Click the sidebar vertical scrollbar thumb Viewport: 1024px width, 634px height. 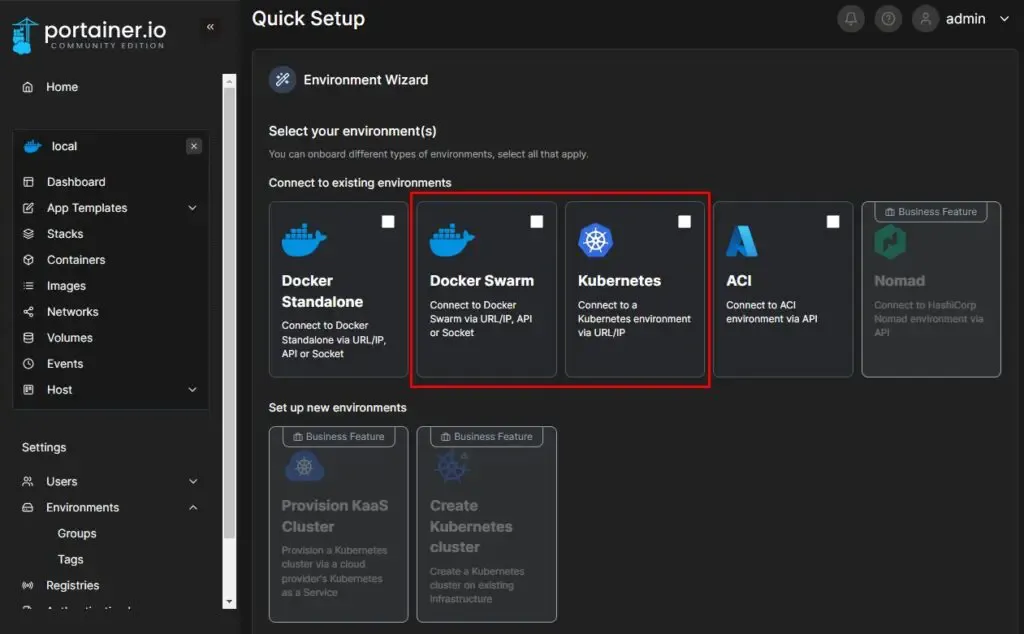click(x=229, y=313)
